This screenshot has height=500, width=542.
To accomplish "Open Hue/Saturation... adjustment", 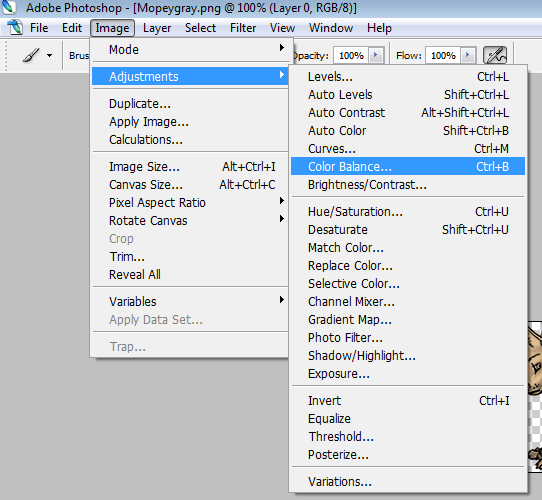I will 408,212.
